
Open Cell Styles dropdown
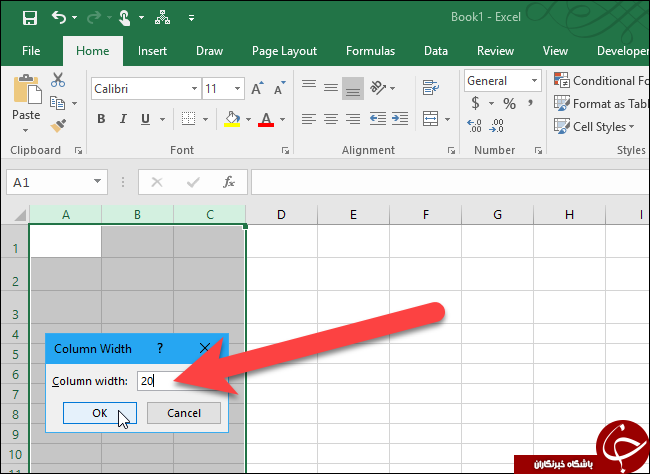pos(594,126)
